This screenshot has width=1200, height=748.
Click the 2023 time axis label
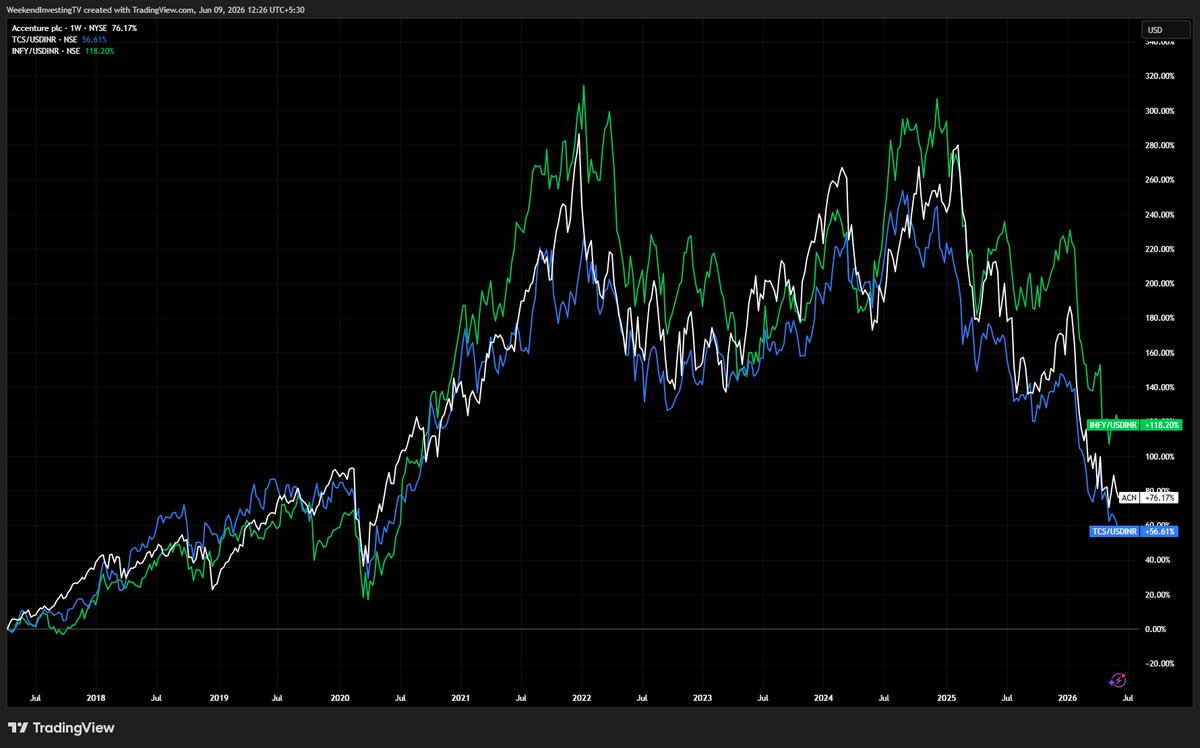pos(702,696)
